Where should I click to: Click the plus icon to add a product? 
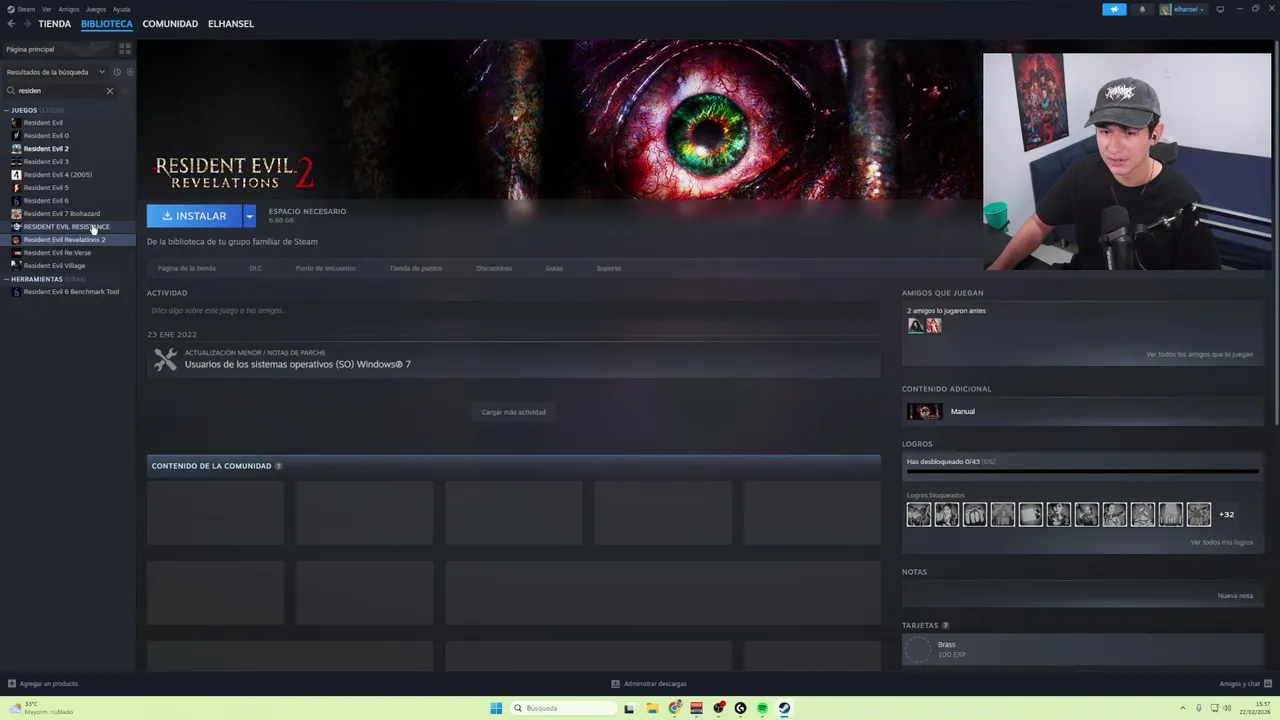pyautogui.click(x=12, y=684)
